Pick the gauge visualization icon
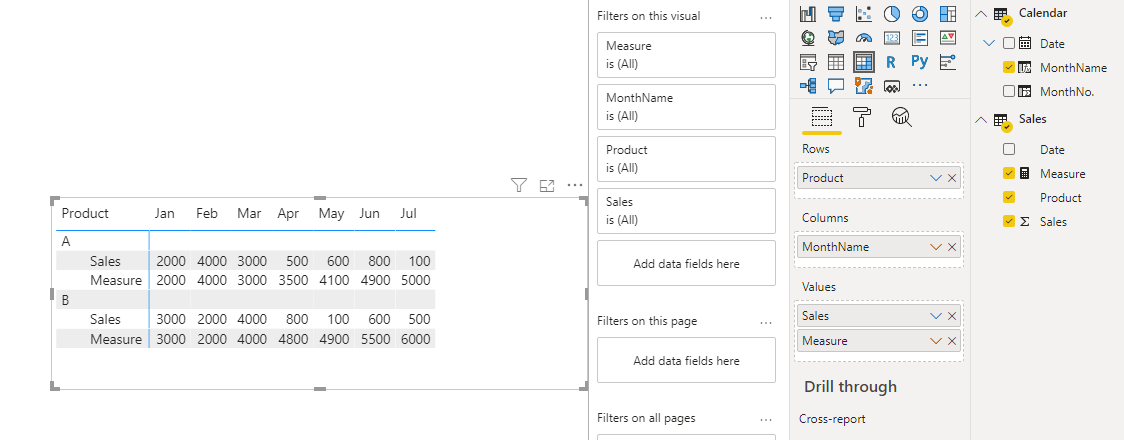 864,37
